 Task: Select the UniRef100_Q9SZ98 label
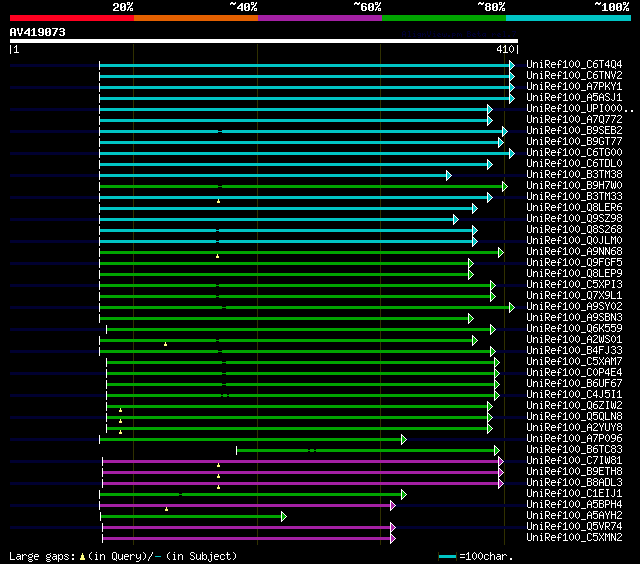574,219
